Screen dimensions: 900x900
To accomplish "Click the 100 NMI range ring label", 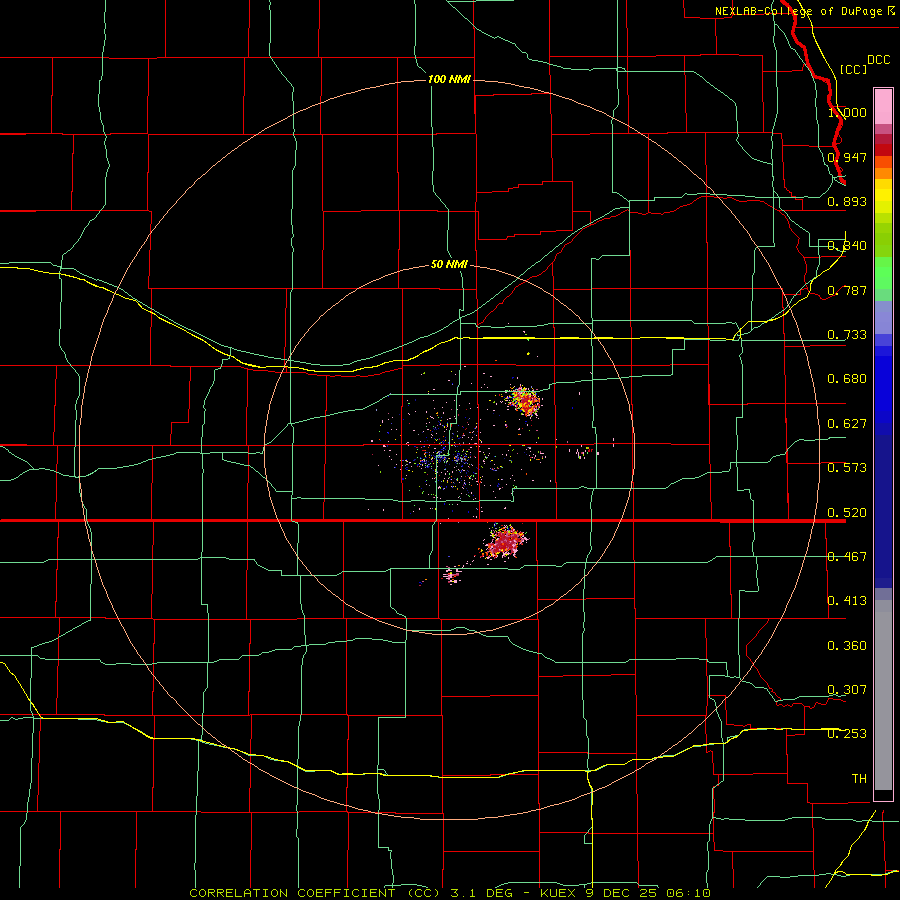I will pyautogui.click(x=449, y=79).
